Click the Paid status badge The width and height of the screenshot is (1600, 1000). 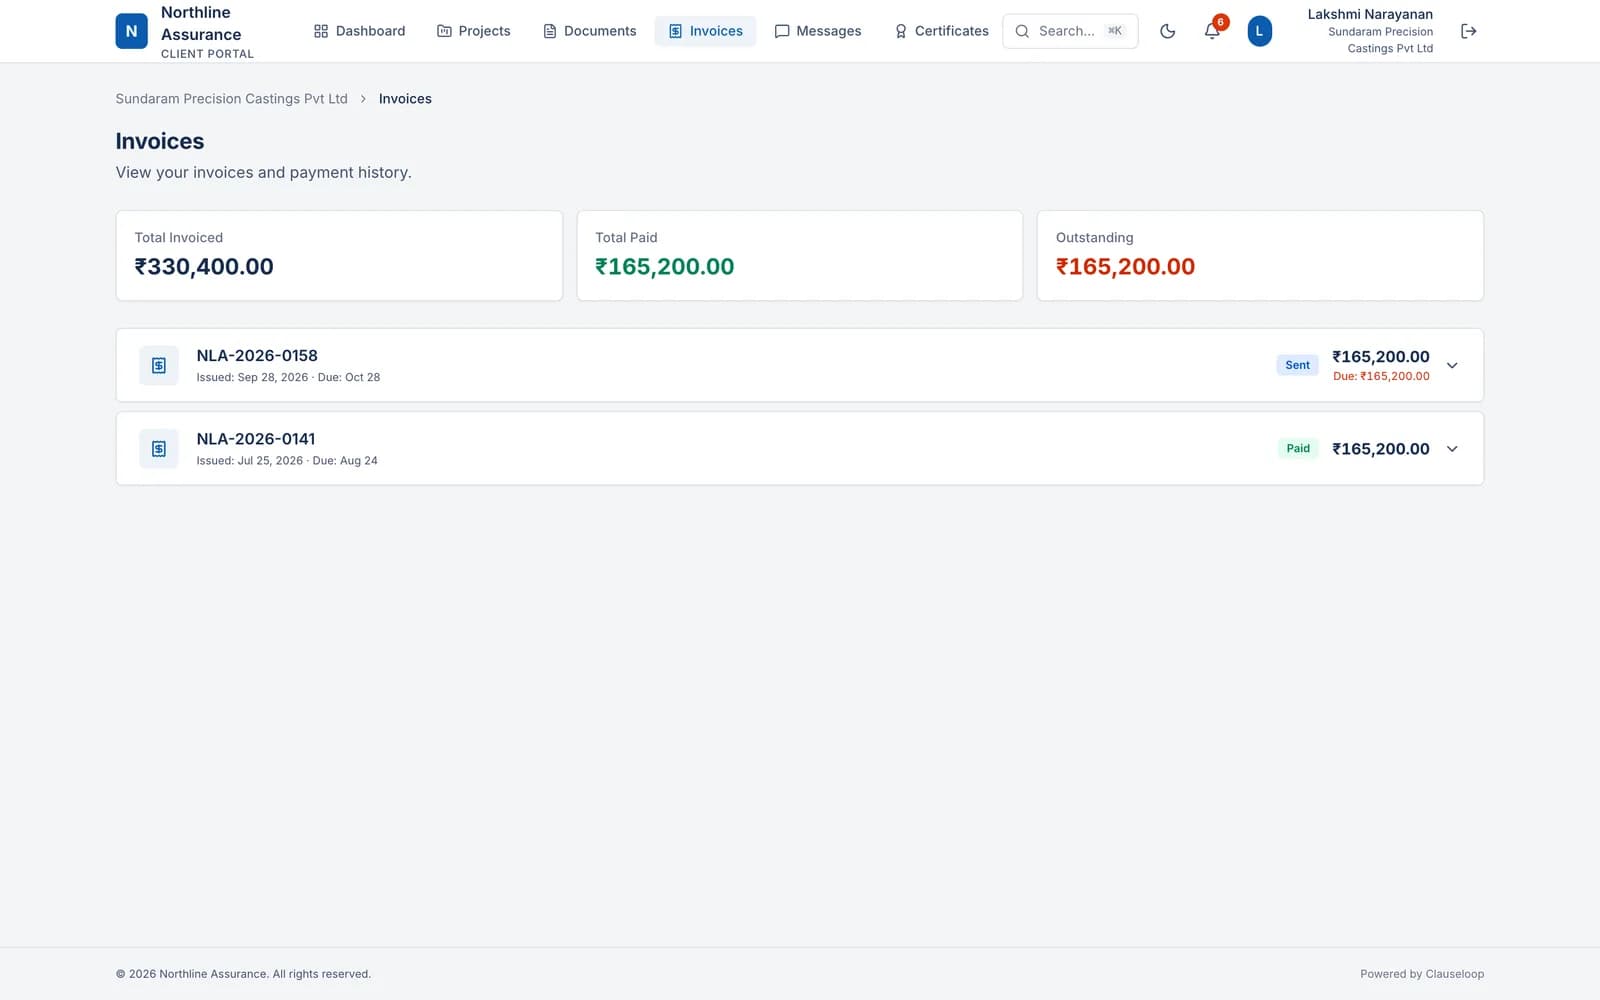pyautogui.click(x=1298, y=448)
